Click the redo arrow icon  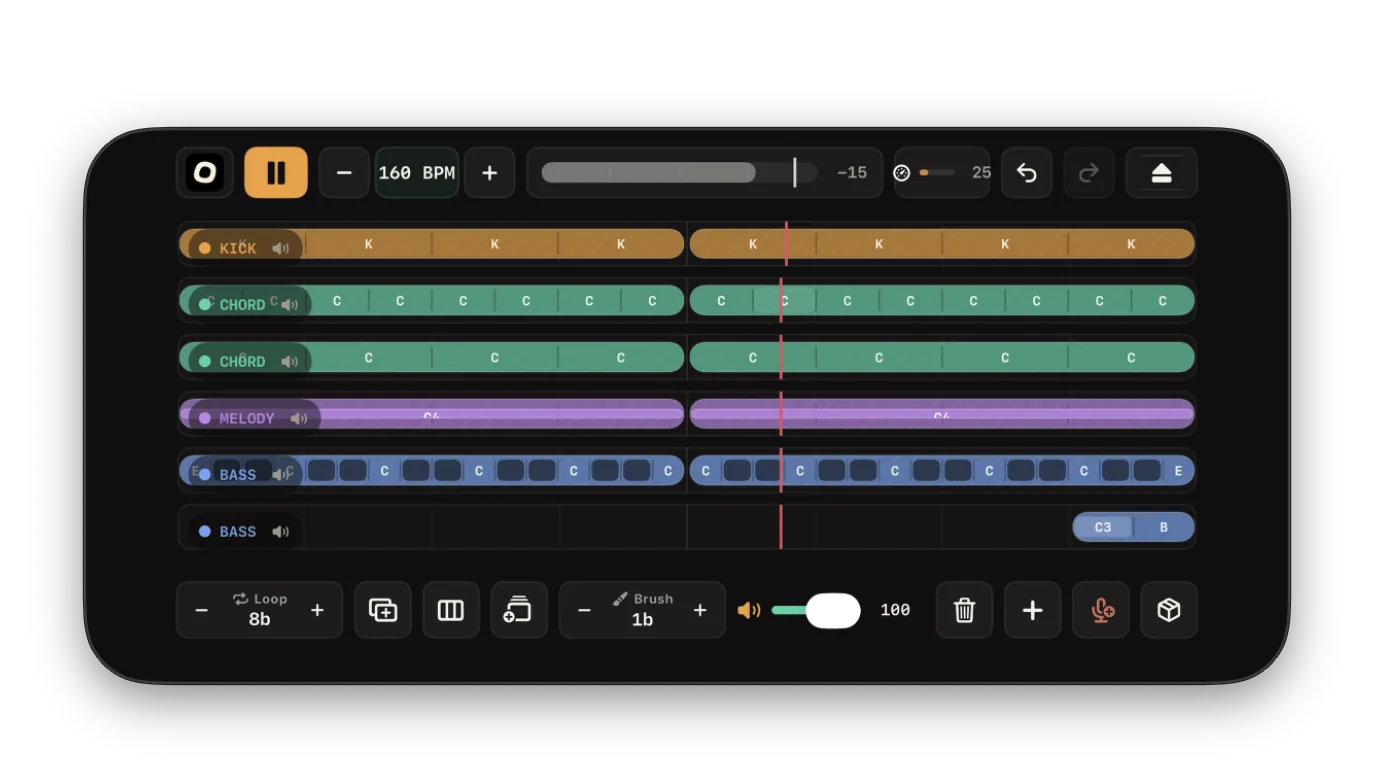coord(1088,172)
